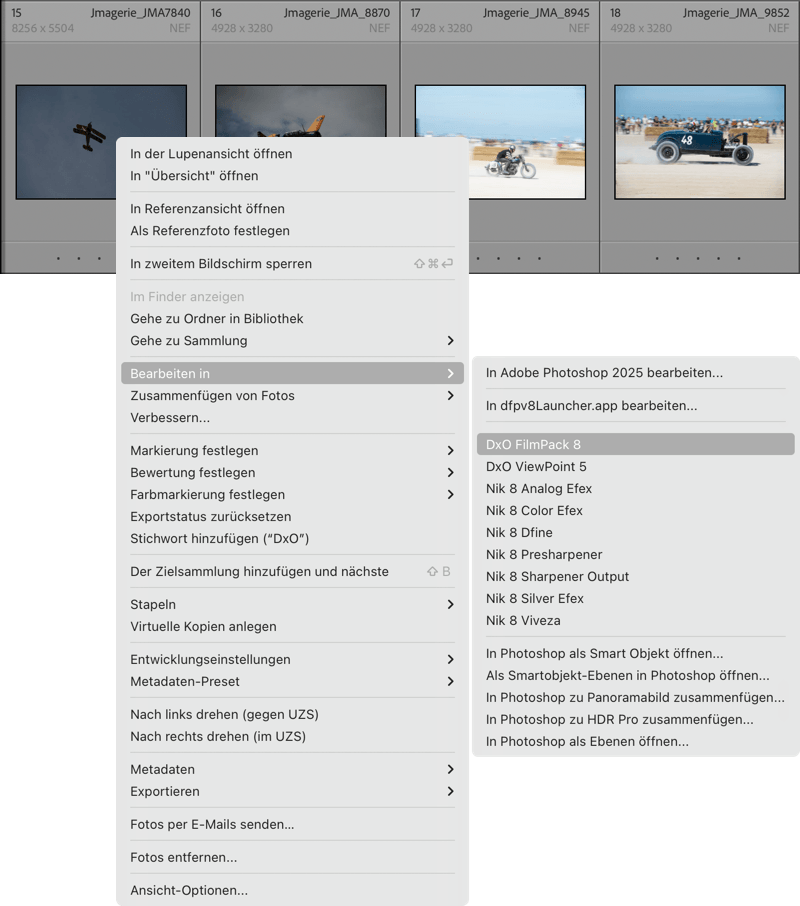Expand the Bearbeiten in submenu arrow
This screenshot has height=906, width=800.
tap(450, 374)
